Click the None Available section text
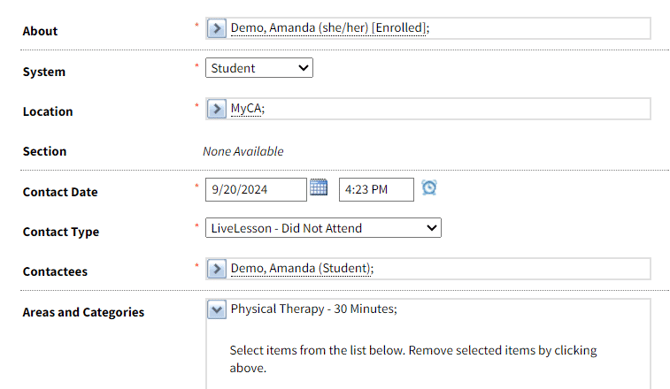 (x=243, y=151)
